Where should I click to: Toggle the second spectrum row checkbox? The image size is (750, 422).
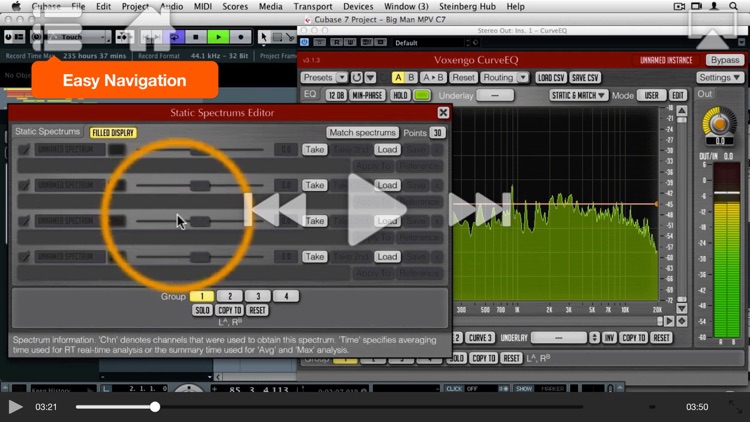[24, 185]
